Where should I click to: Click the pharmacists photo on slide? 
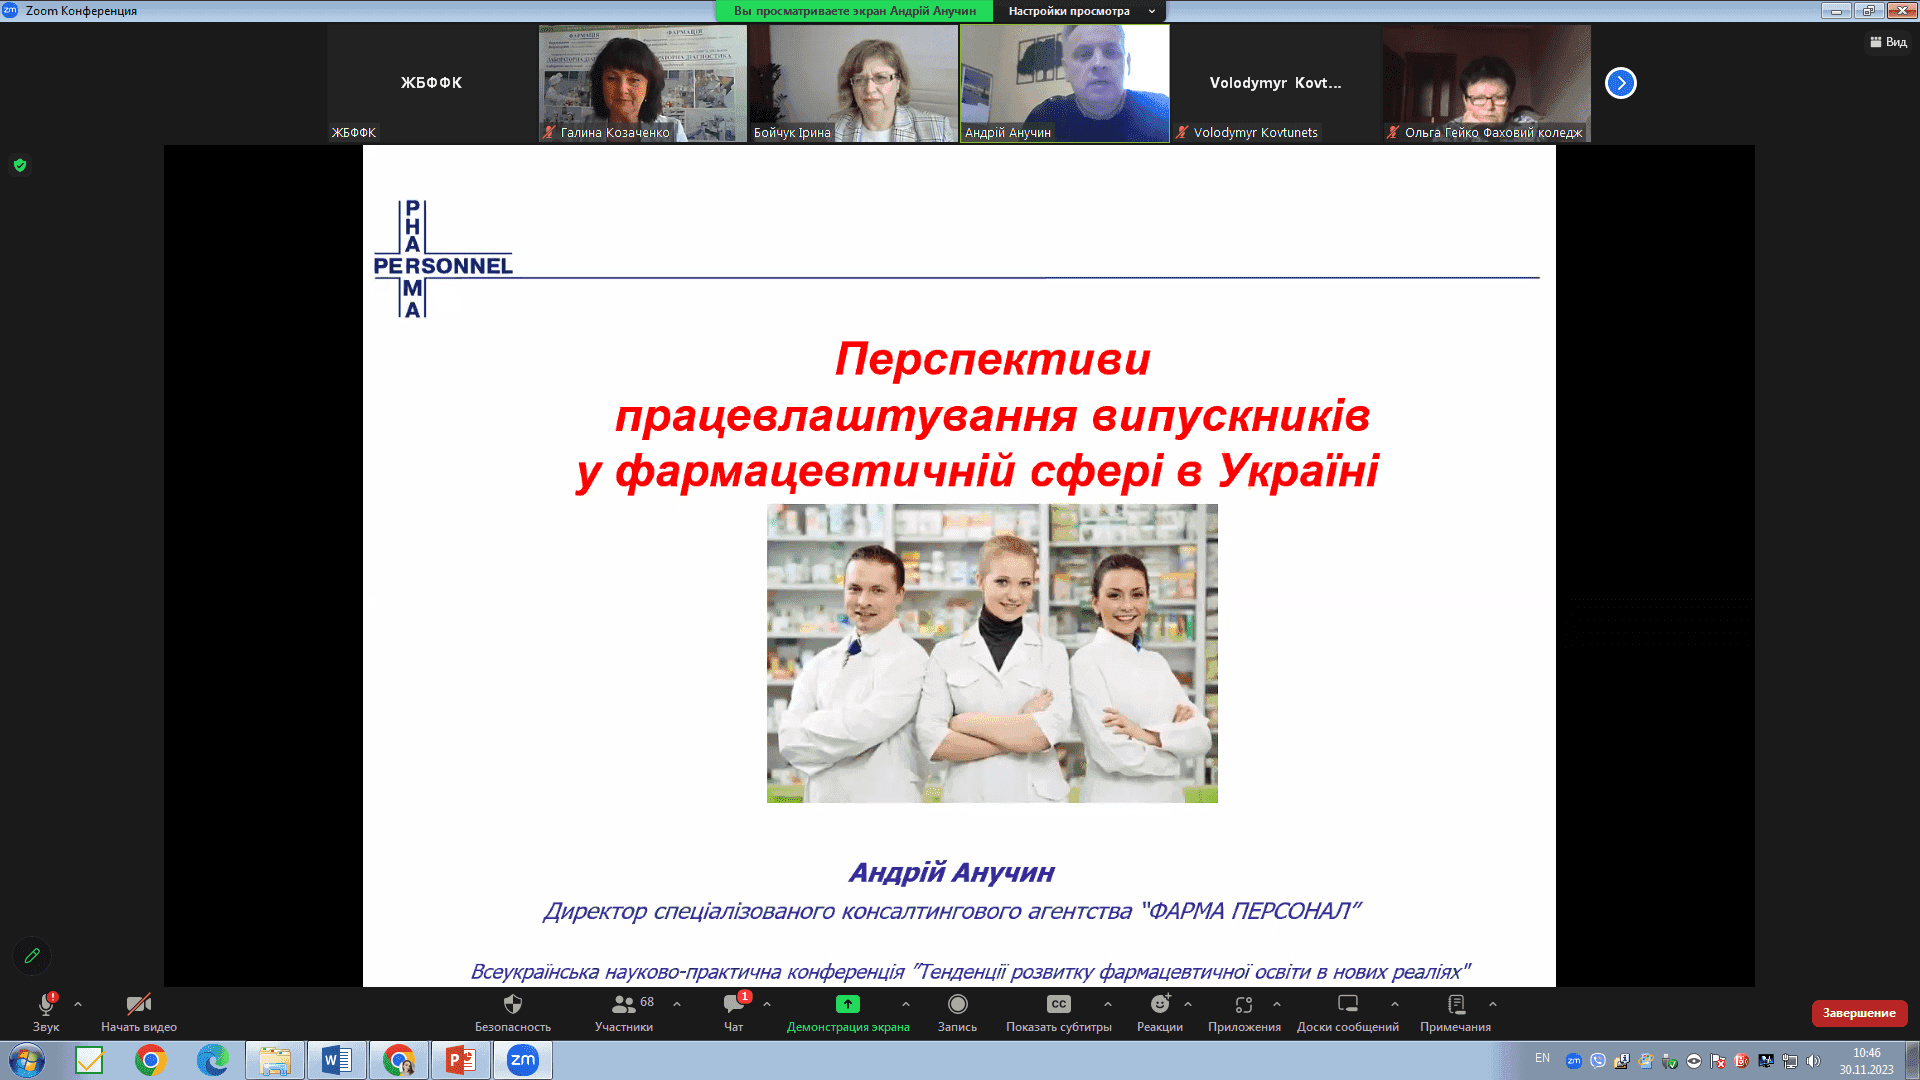pos(992,653)
